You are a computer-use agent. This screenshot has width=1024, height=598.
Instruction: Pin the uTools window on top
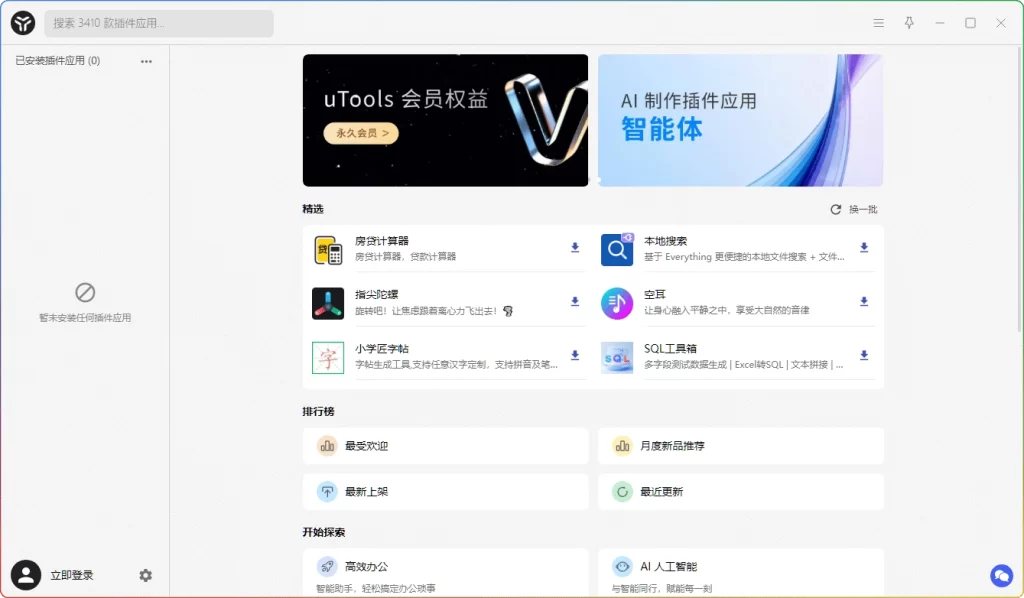908,22
